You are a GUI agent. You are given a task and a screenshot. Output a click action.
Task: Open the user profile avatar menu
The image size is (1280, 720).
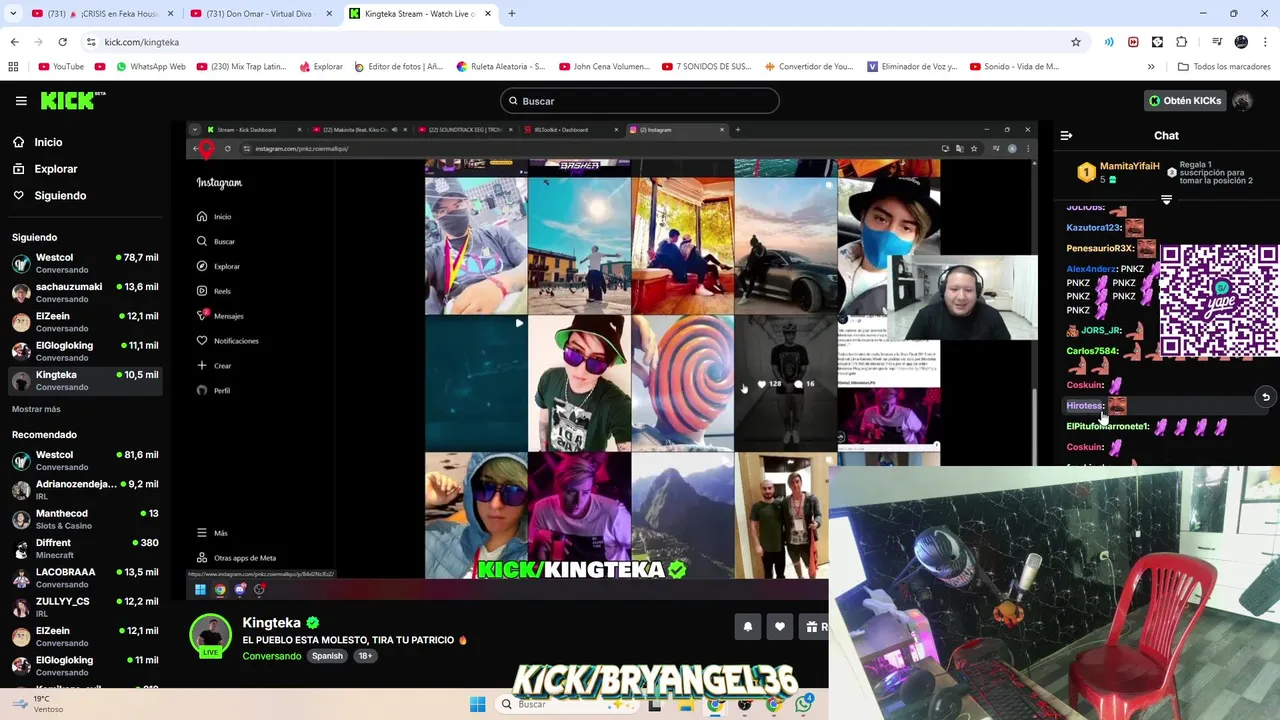click(x=1242, y=101)
